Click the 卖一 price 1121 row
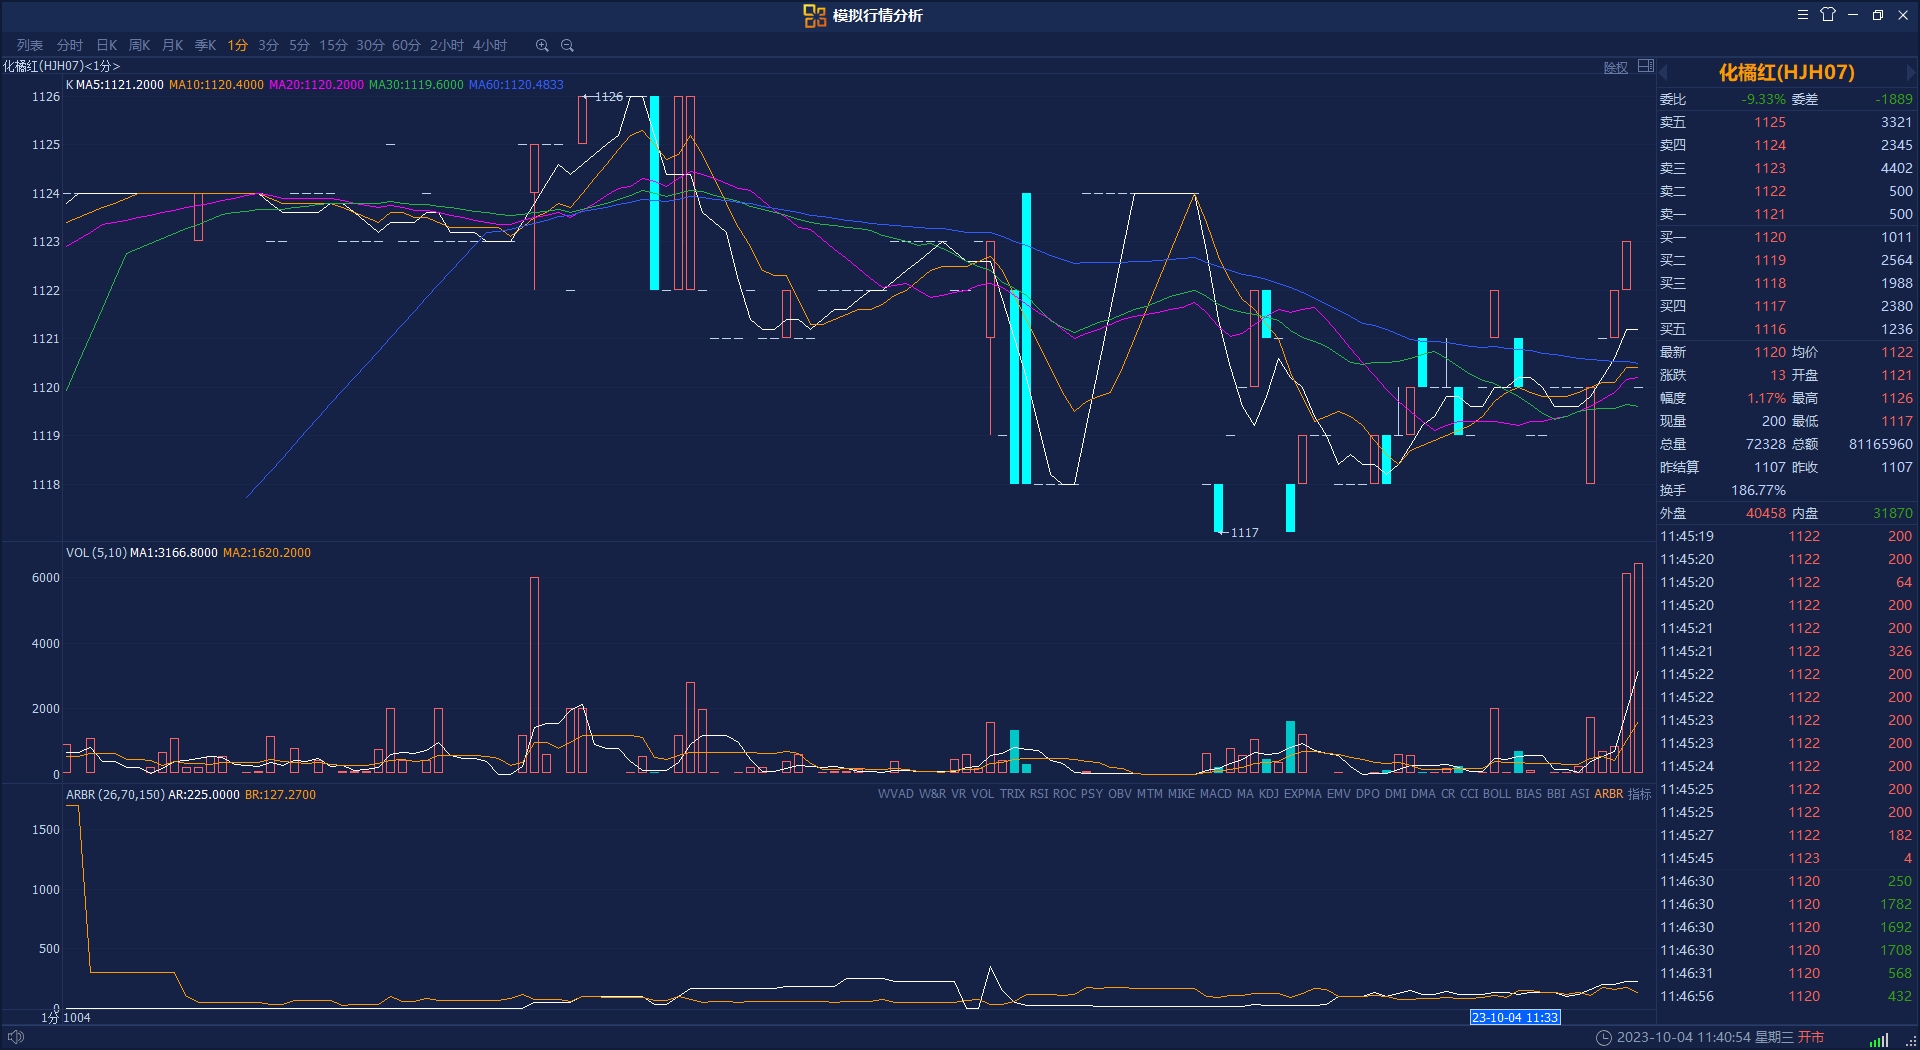 click(x=1786, y=214)
